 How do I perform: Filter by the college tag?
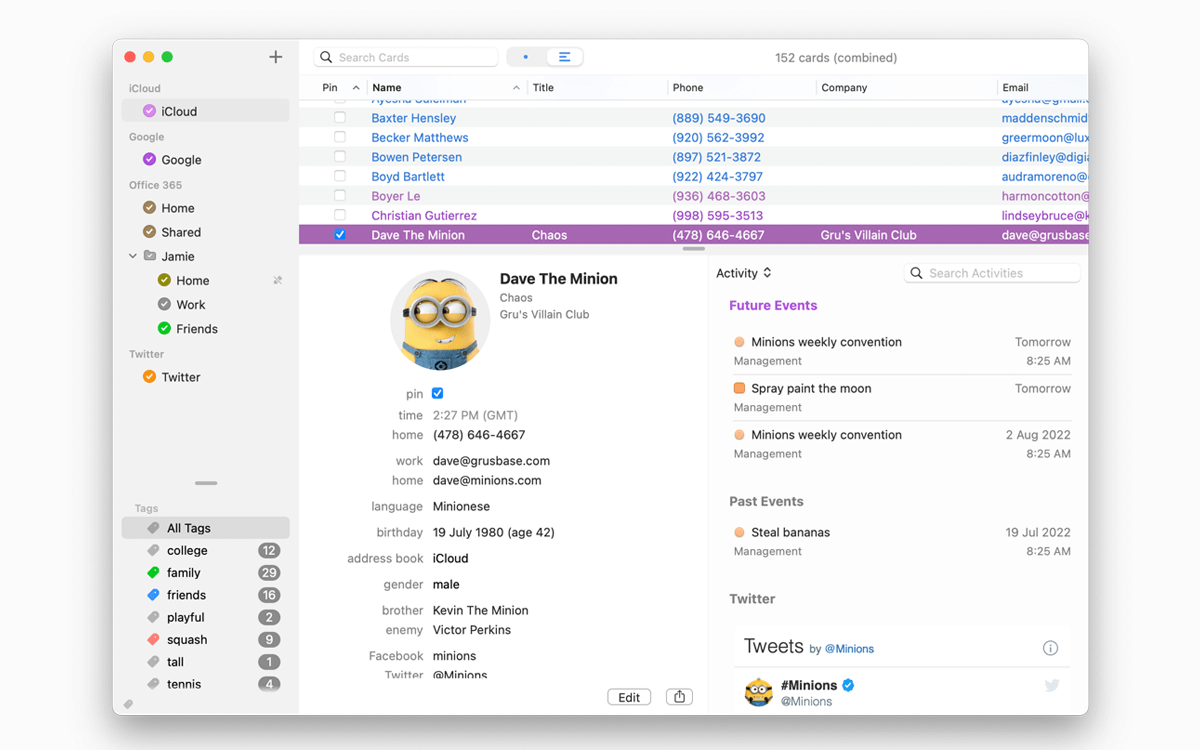(206, 551)
